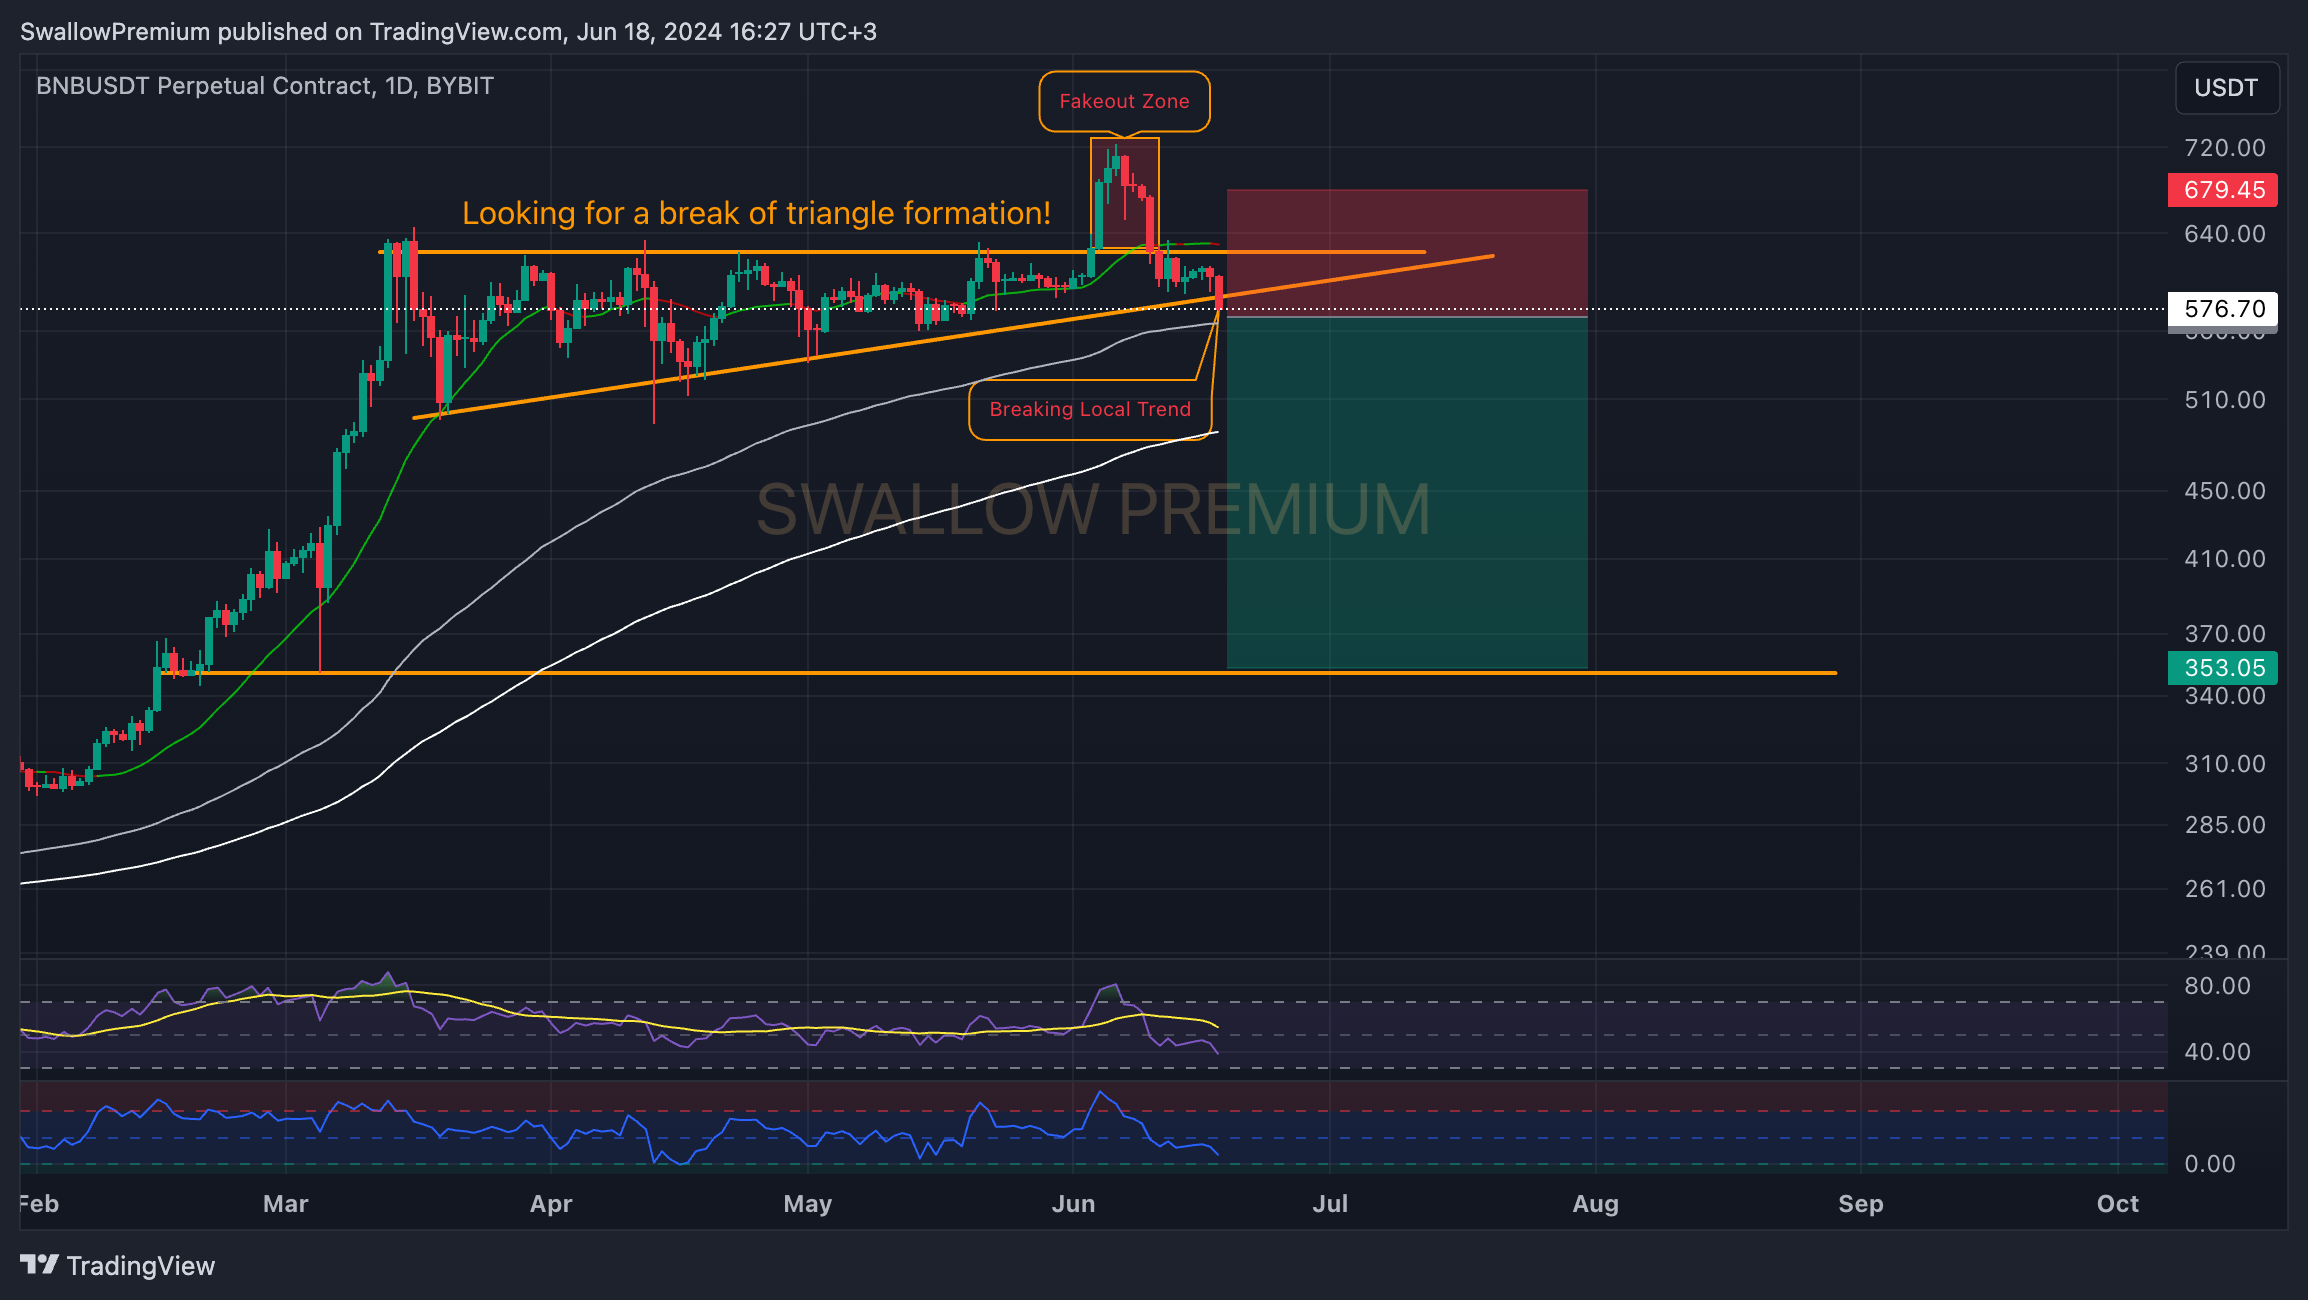2308x1300 pixels.
Task: Click the Breaking Local Trend callout label
Action: pyautogui.click(x=1090, y=409)
